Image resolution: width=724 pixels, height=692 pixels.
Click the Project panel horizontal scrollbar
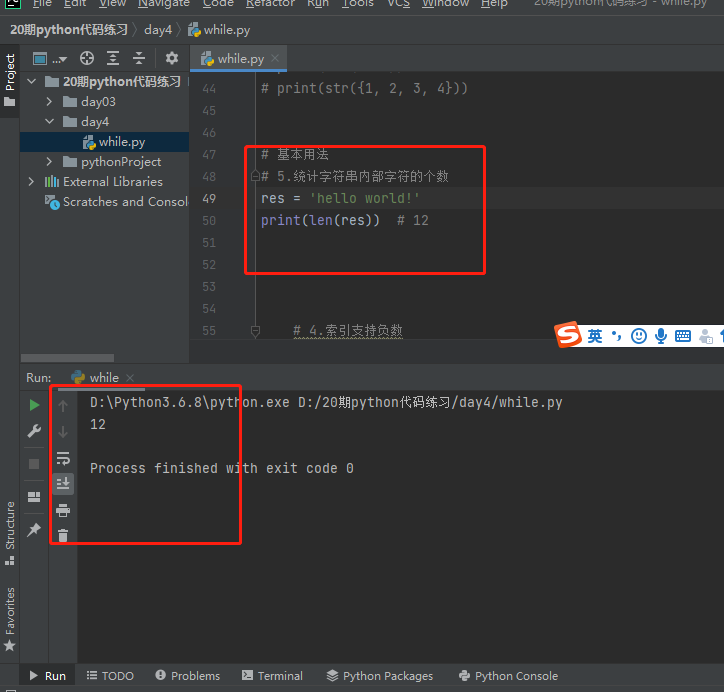pos(67,358)
